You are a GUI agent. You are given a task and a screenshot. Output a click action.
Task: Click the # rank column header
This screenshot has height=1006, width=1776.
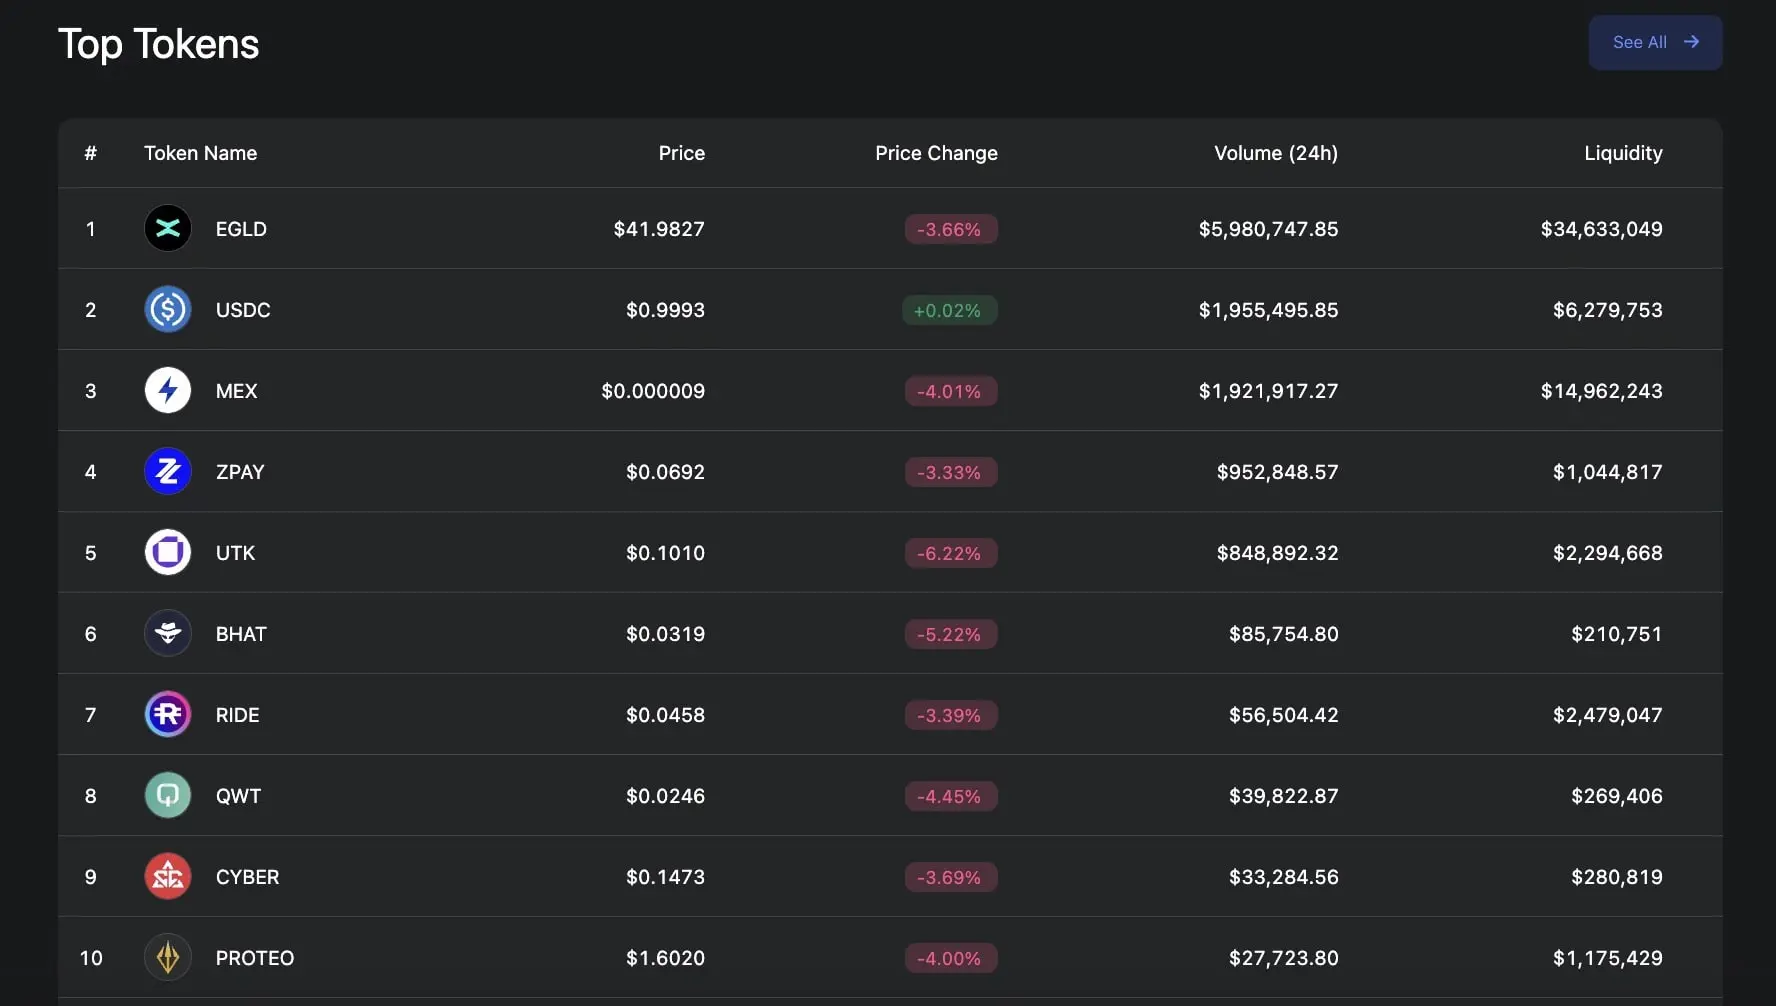pyautogui.click(x=91, y=153)
